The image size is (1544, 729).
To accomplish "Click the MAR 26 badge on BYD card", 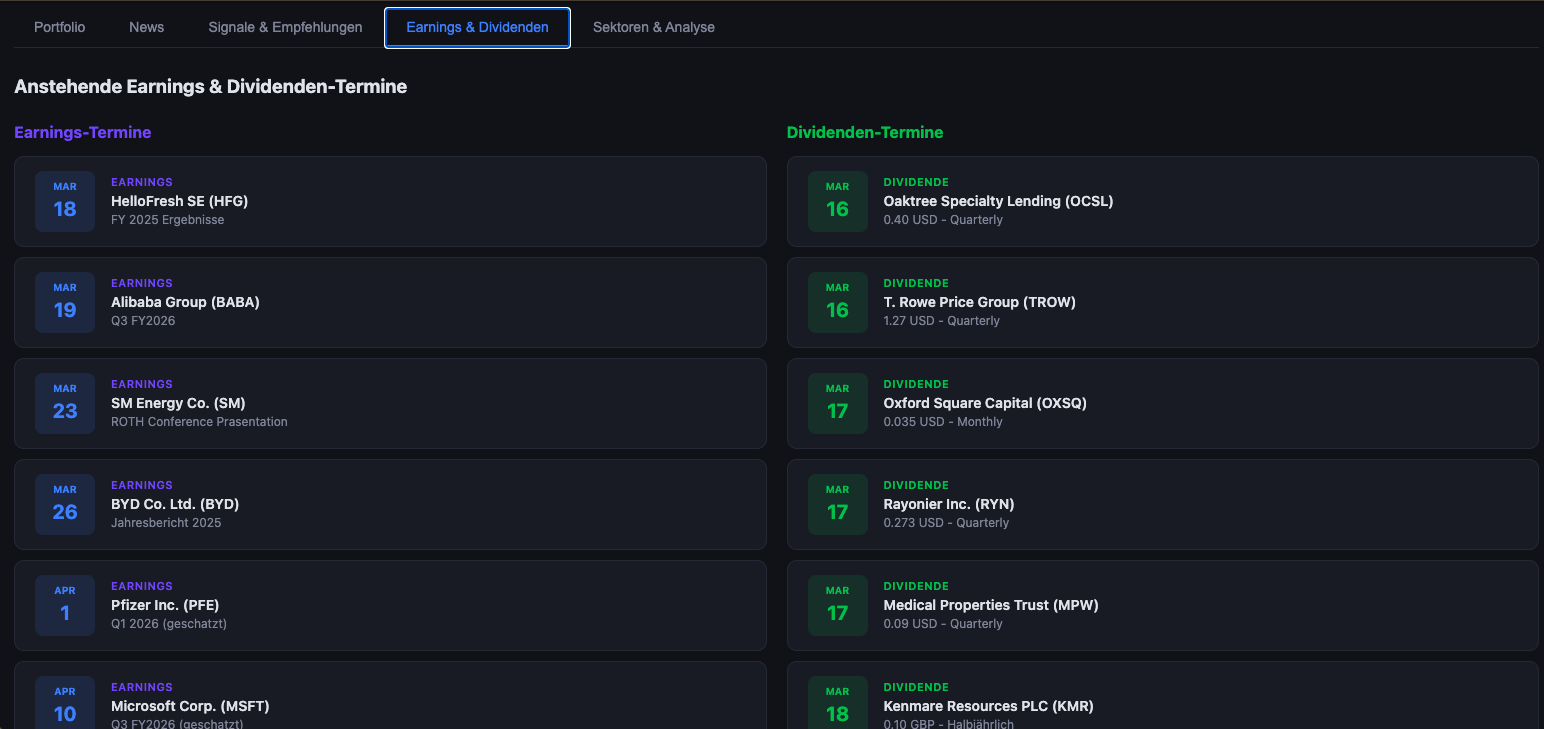I will (64, 504).
